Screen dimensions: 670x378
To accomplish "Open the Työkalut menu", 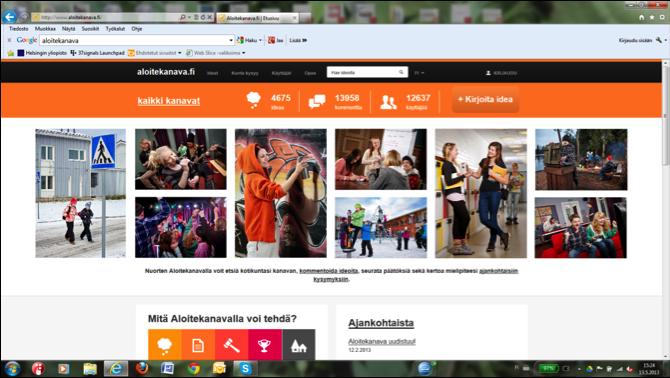I will (115, 29).
